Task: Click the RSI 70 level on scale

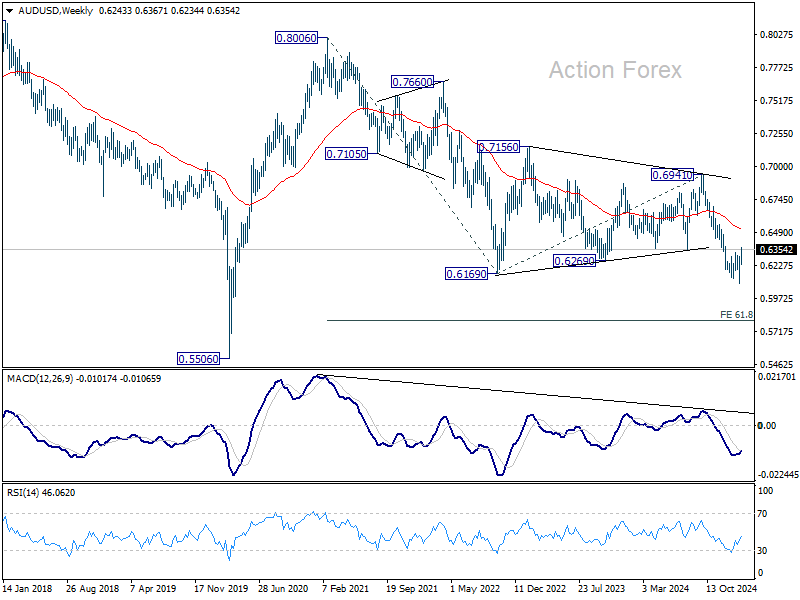Action: point(762,514)
